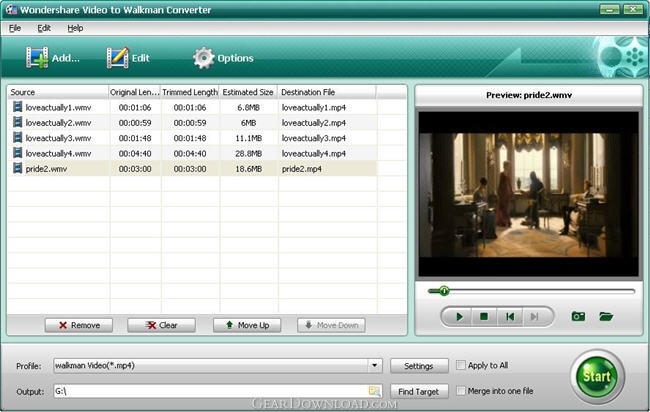This screenshot has height=412, width=650.
Task: Clear all files with Clear button
Action: 161,325
